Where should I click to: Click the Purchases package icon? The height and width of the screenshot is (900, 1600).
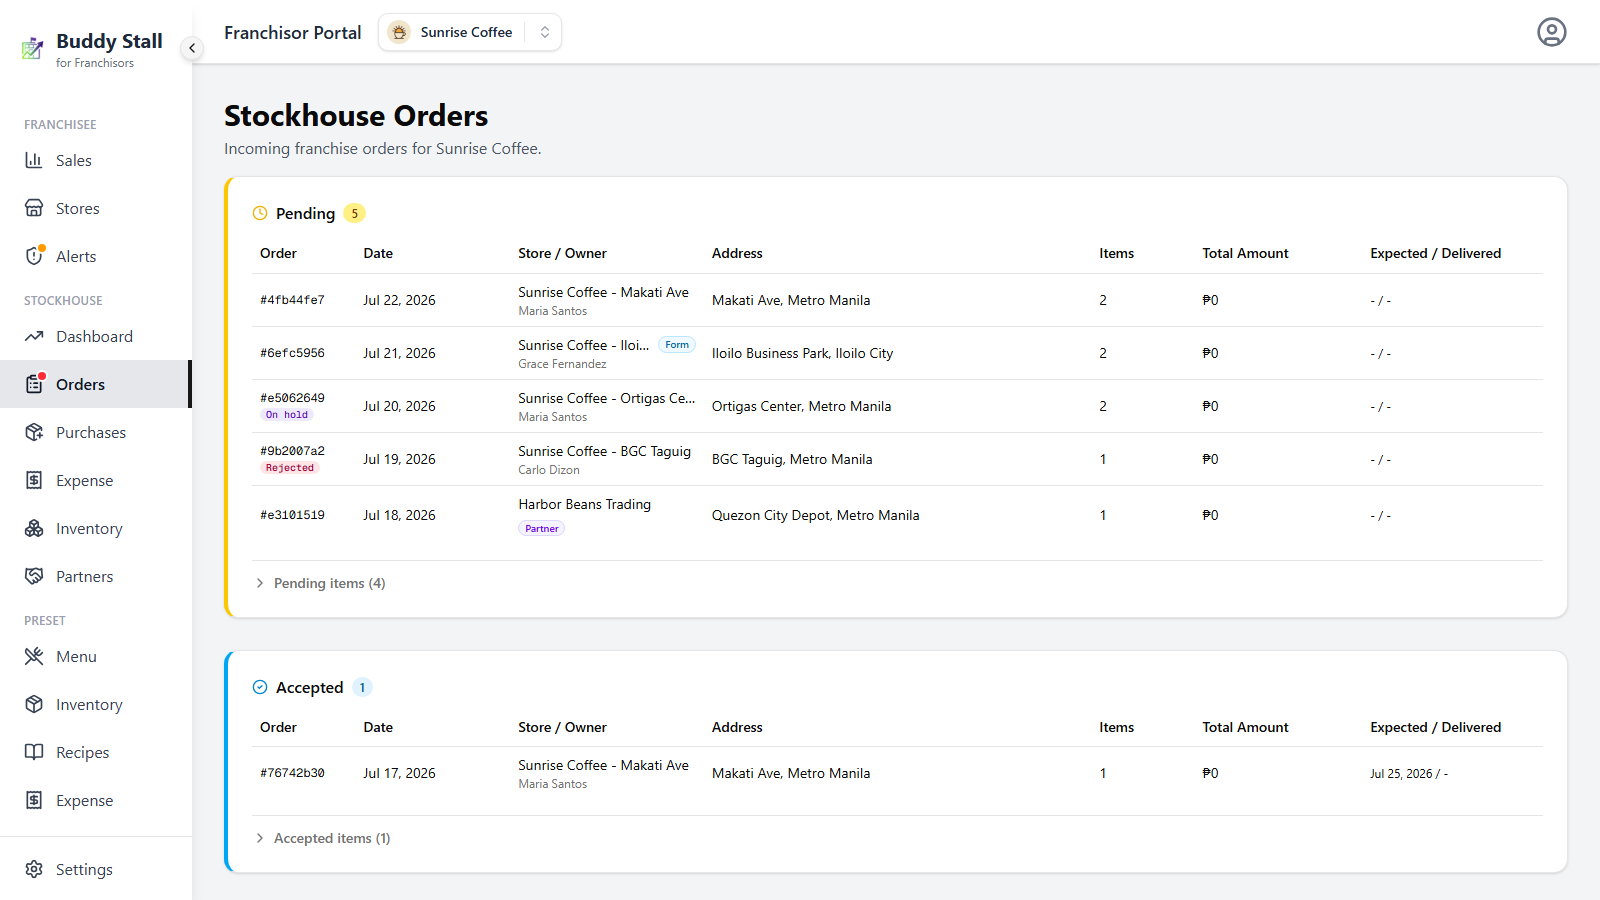pyautogui.click(x=34, y=432)
